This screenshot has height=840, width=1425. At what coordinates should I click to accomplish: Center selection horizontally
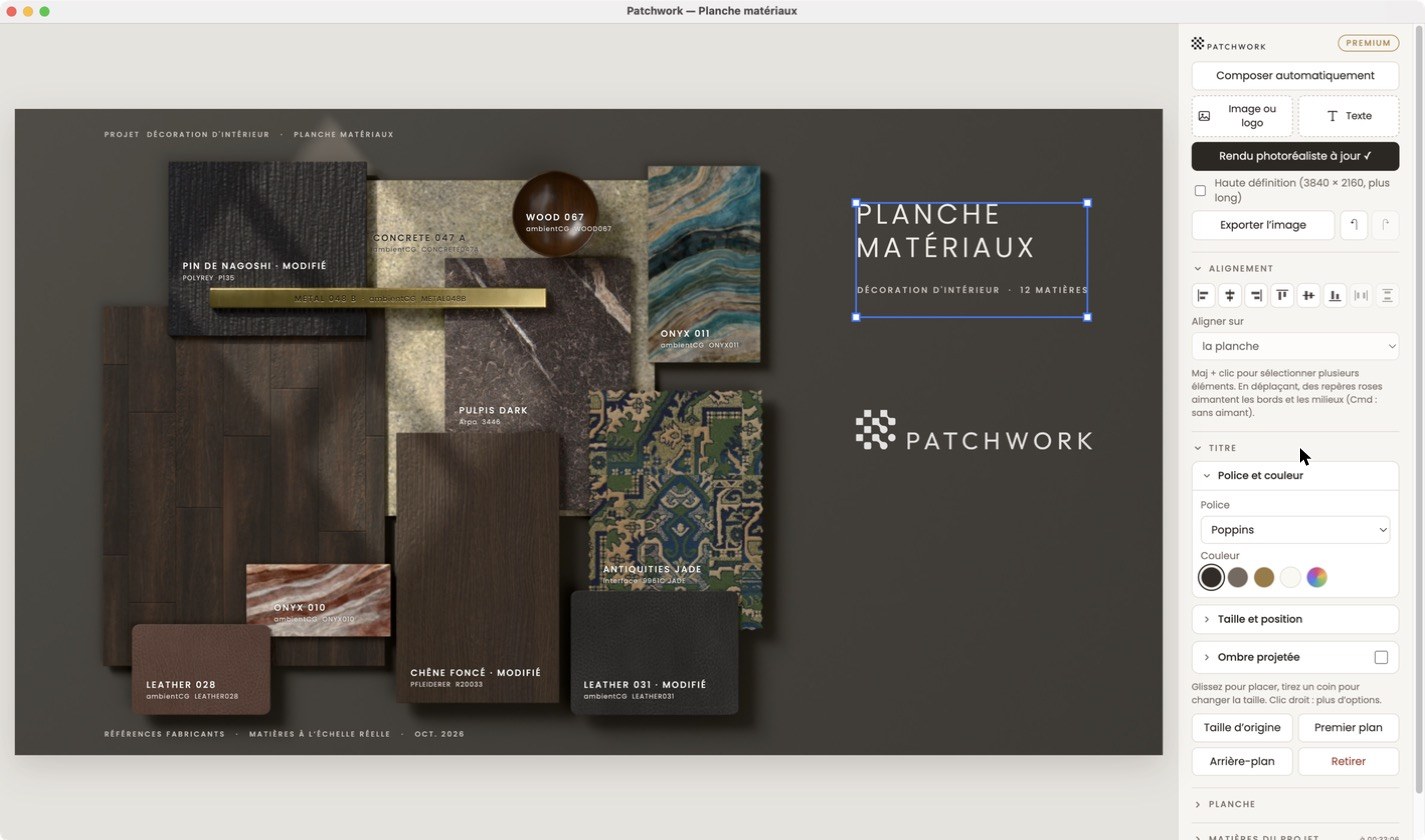1229,296
